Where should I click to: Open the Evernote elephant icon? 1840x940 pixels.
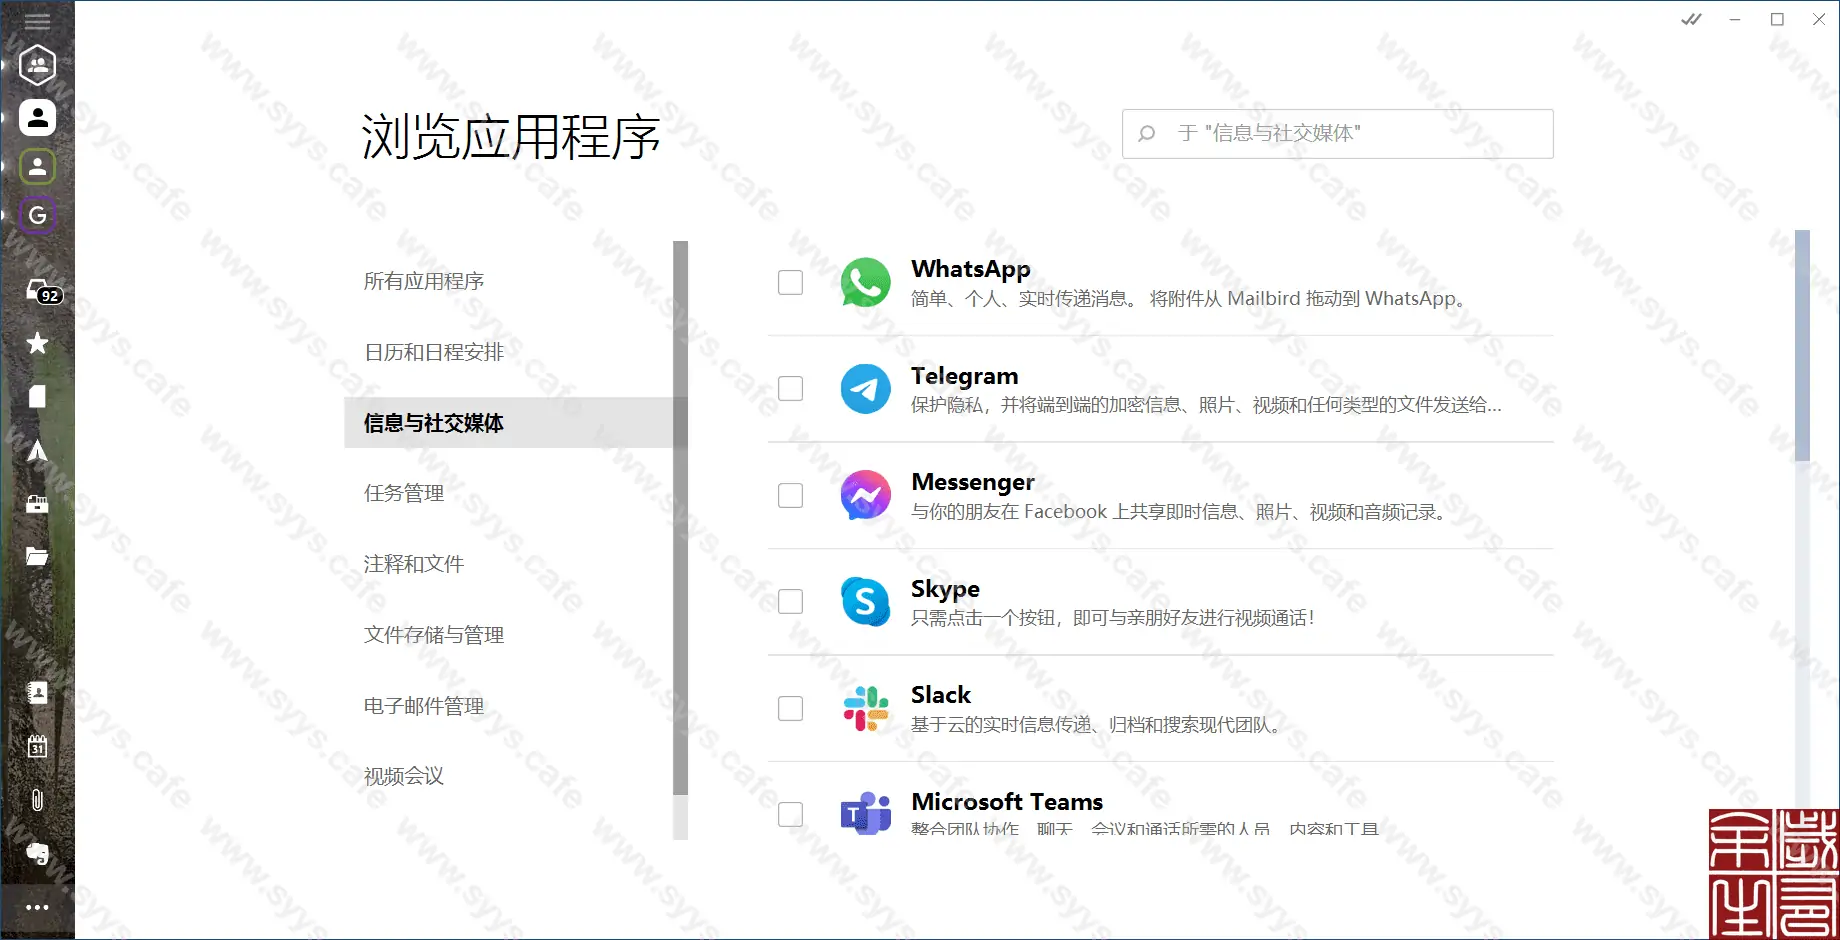[x=37, y=853]
